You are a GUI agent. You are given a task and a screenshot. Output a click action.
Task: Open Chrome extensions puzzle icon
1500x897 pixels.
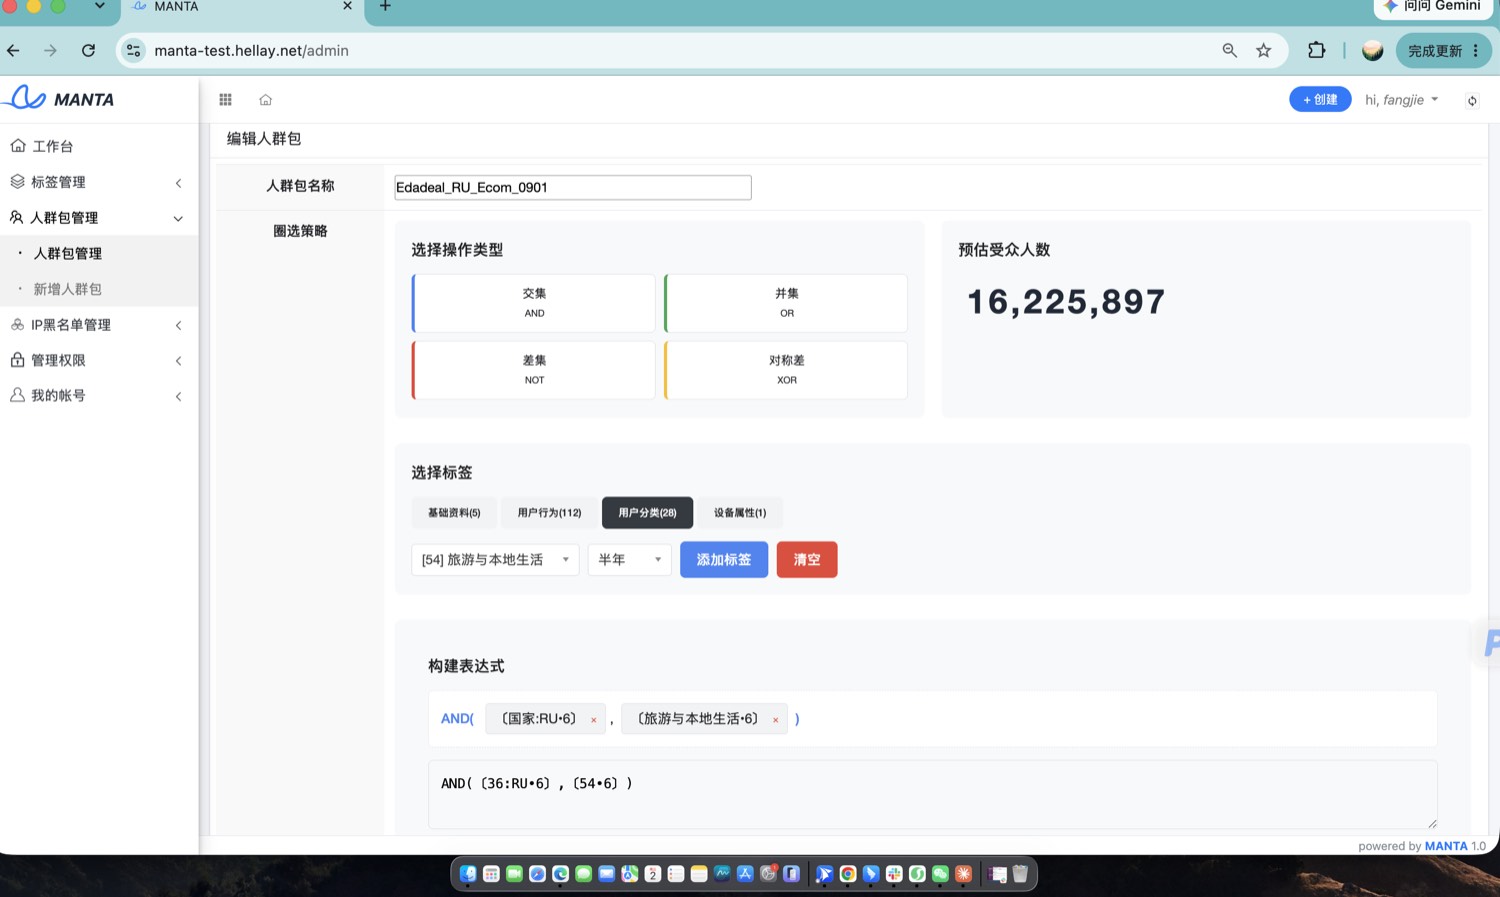(1316, 50)
